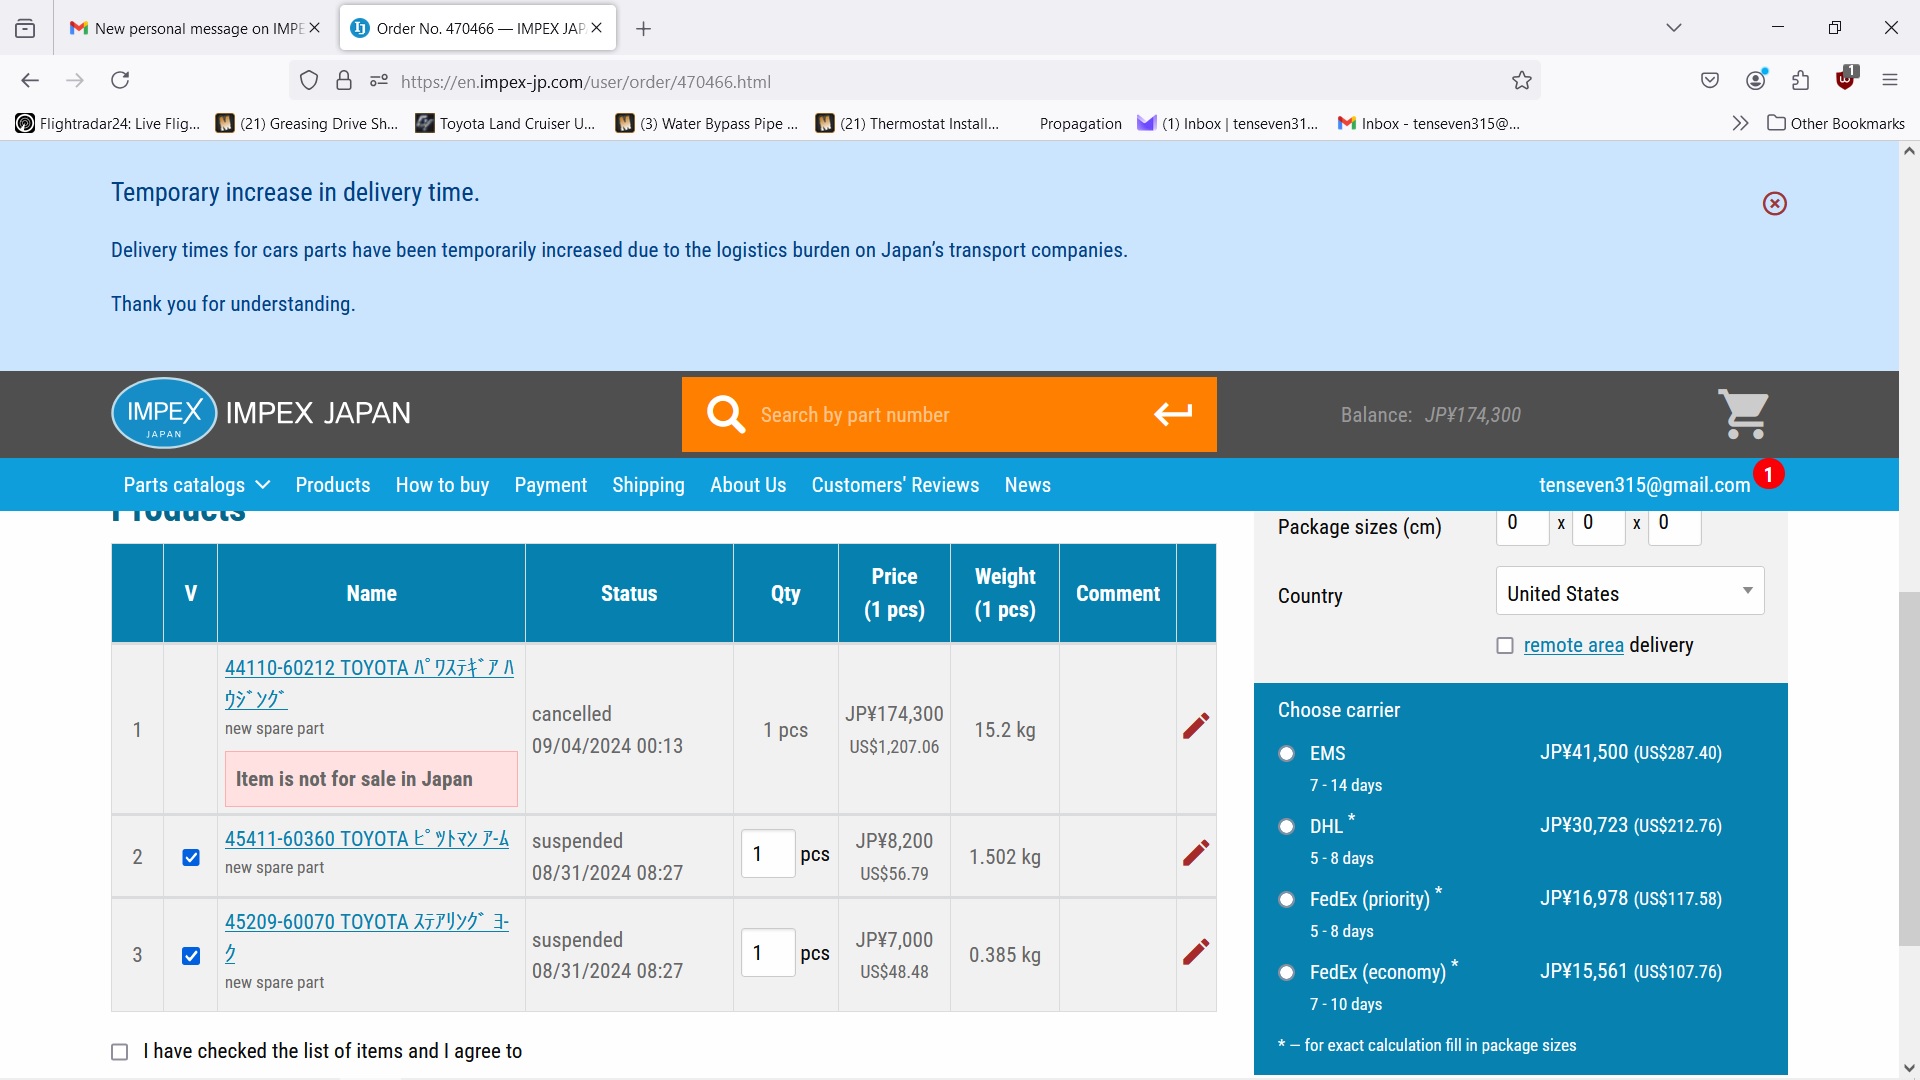The width and height of the screenshot is (1920, 1080).
Task: Open About Us page
Action: coord(748,485)
